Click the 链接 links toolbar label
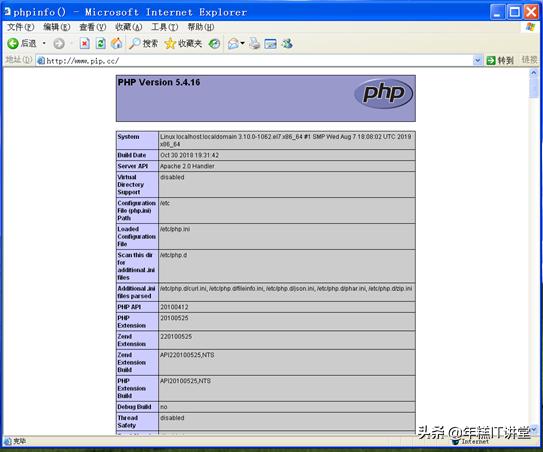543x452 pixels. coord(529,60)
